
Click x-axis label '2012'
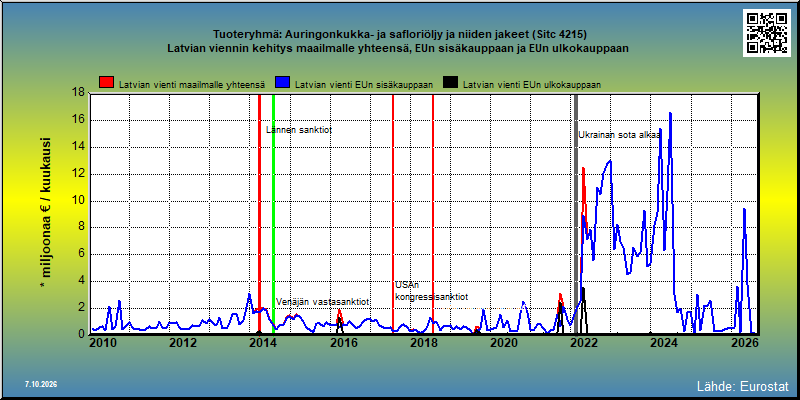coord(183,343)
